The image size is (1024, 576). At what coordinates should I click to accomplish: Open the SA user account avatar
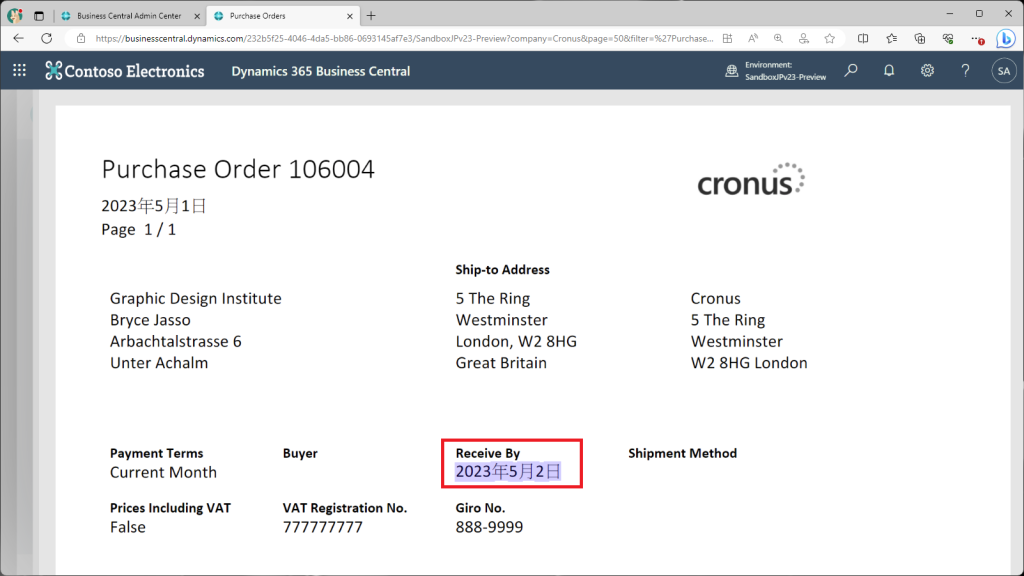[1004, 71]
